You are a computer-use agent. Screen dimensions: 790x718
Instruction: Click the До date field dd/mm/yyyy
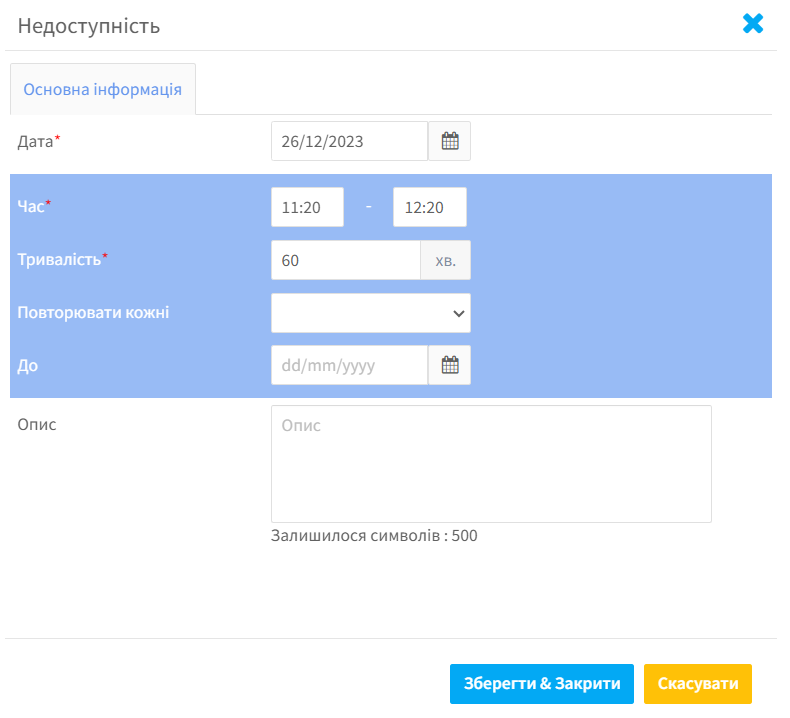(x=349, y=365)
